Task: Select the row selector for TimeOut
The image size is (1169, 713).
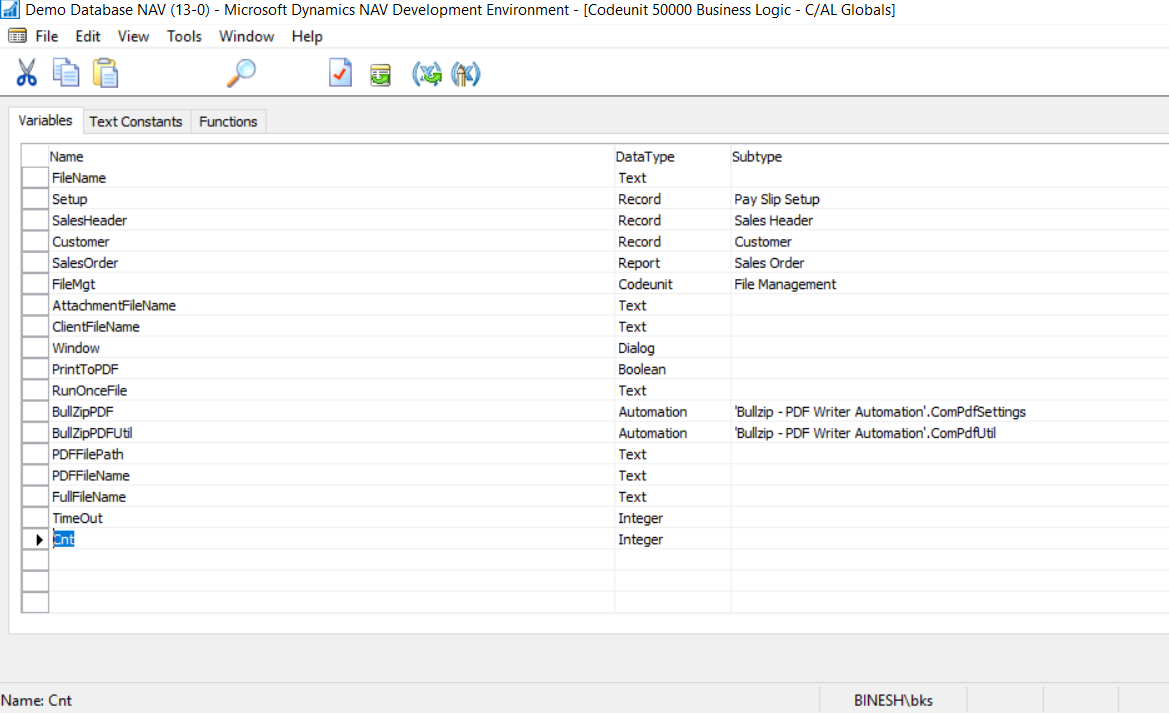Action: (35, 518)
